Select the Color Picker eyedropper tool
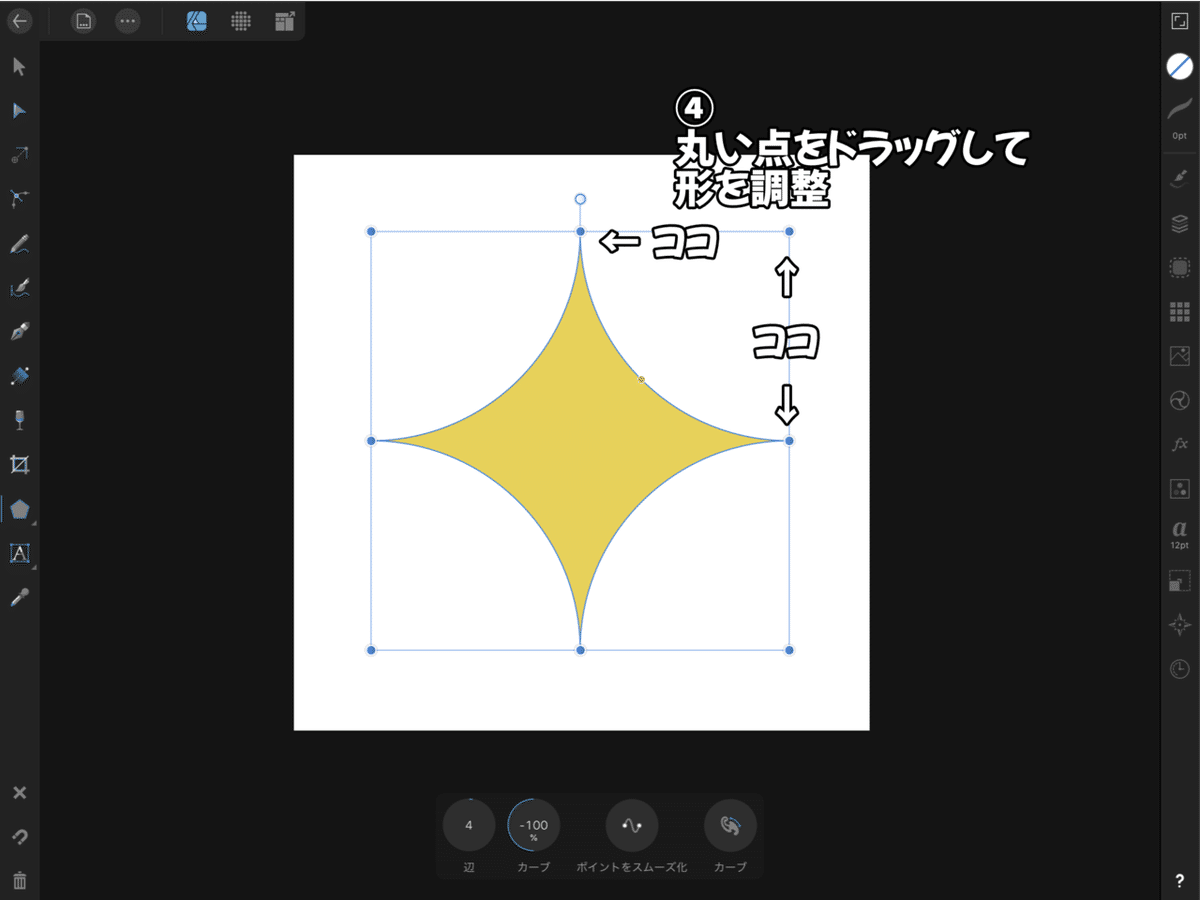This screenshot has width=1200, height=900. pyautogui.click(x=18, y=596)
